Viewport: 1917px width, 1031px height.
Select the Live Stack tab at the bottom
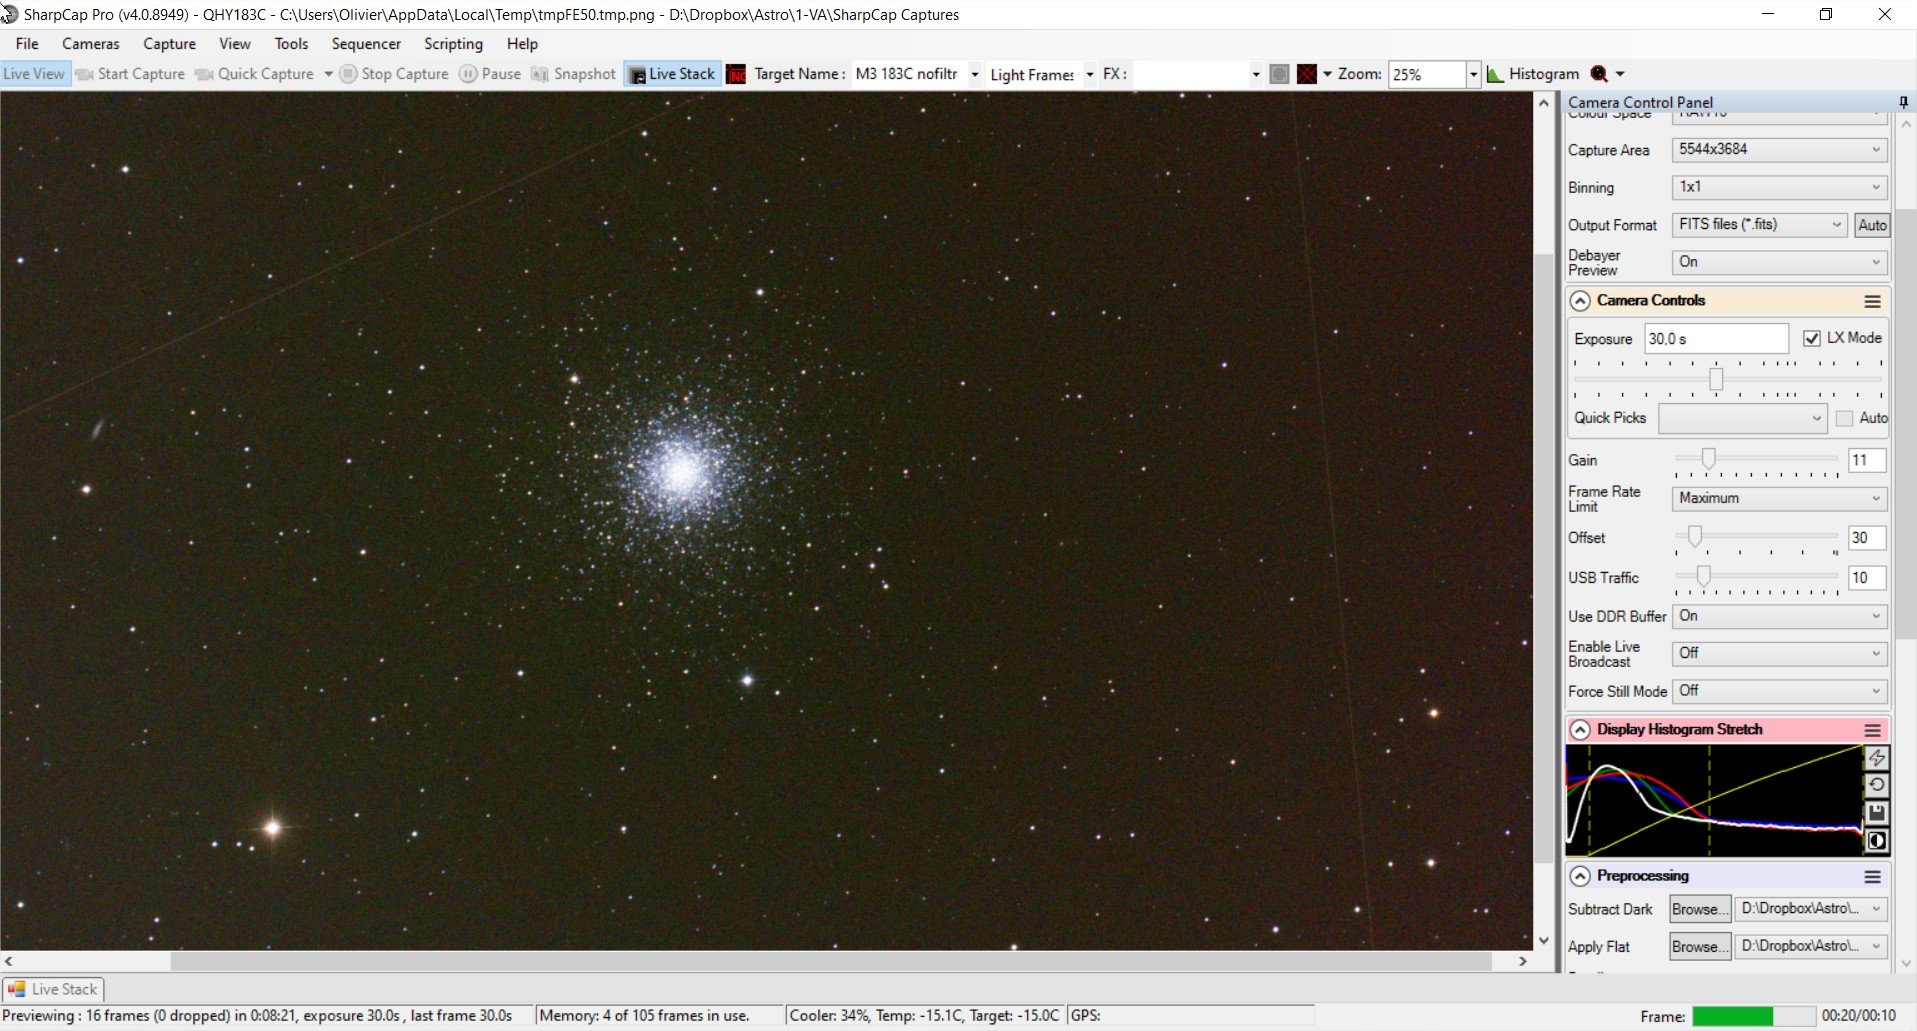point(53,989)
